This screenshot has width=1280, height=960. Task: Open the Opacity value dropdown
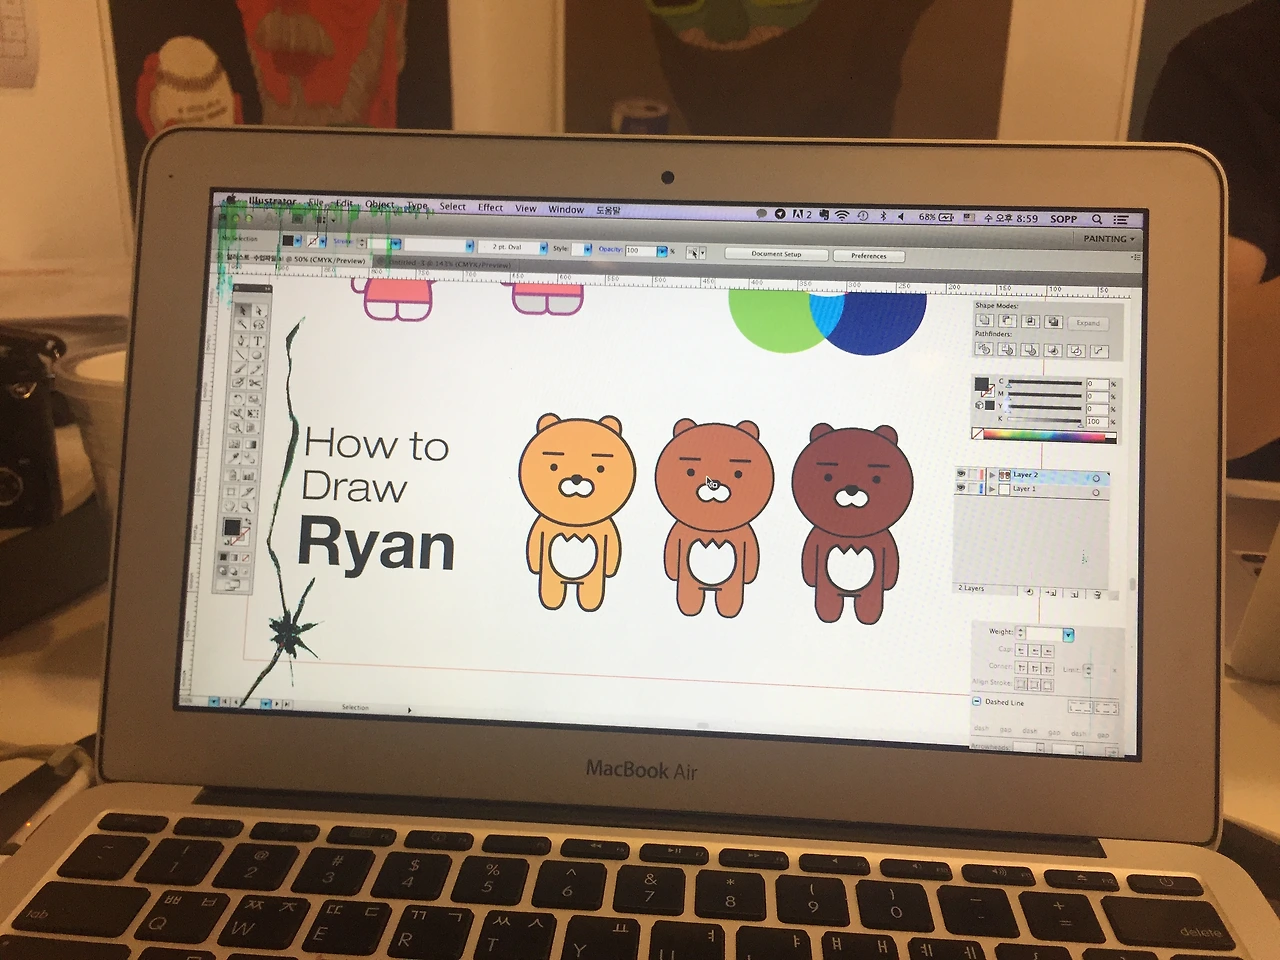[662, 251]
